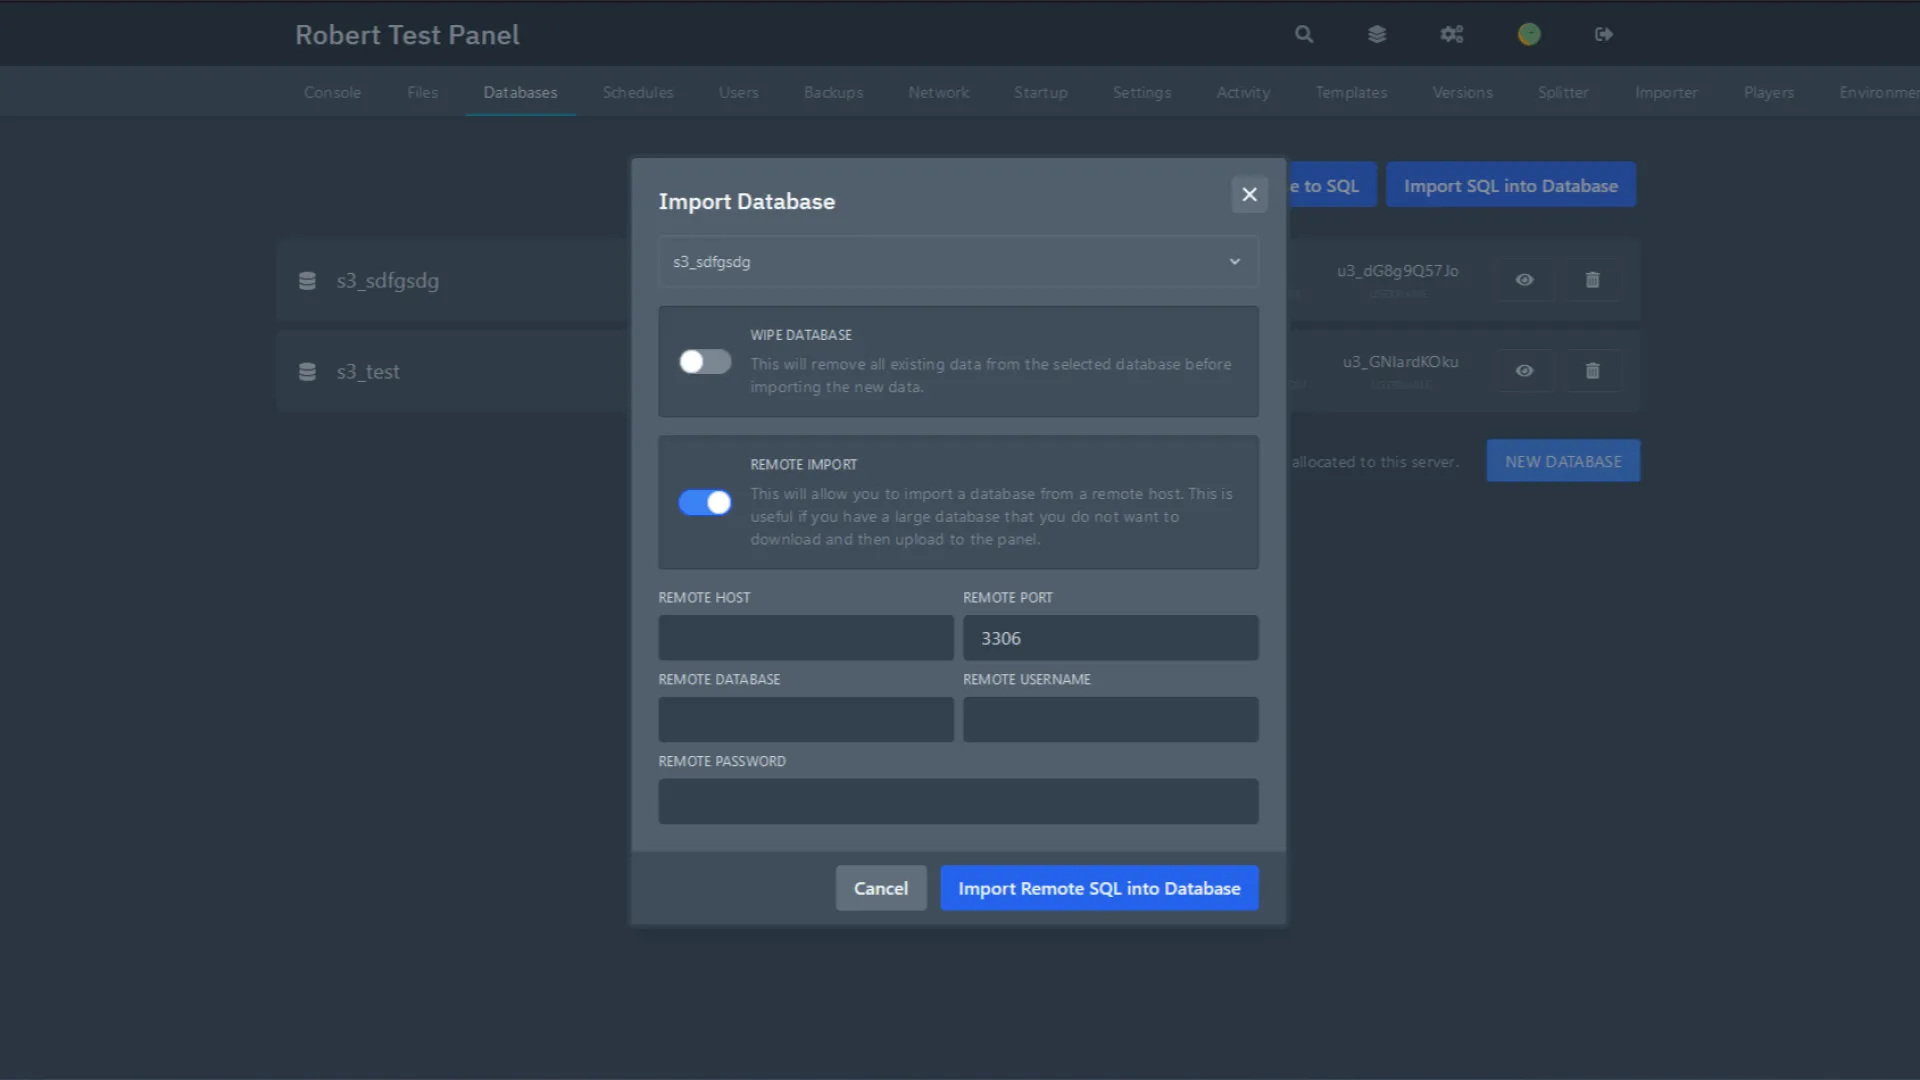Expand the database selector in Import dialog
This screenshot has width=1920, height=1080.
(x=1234, y=261)
